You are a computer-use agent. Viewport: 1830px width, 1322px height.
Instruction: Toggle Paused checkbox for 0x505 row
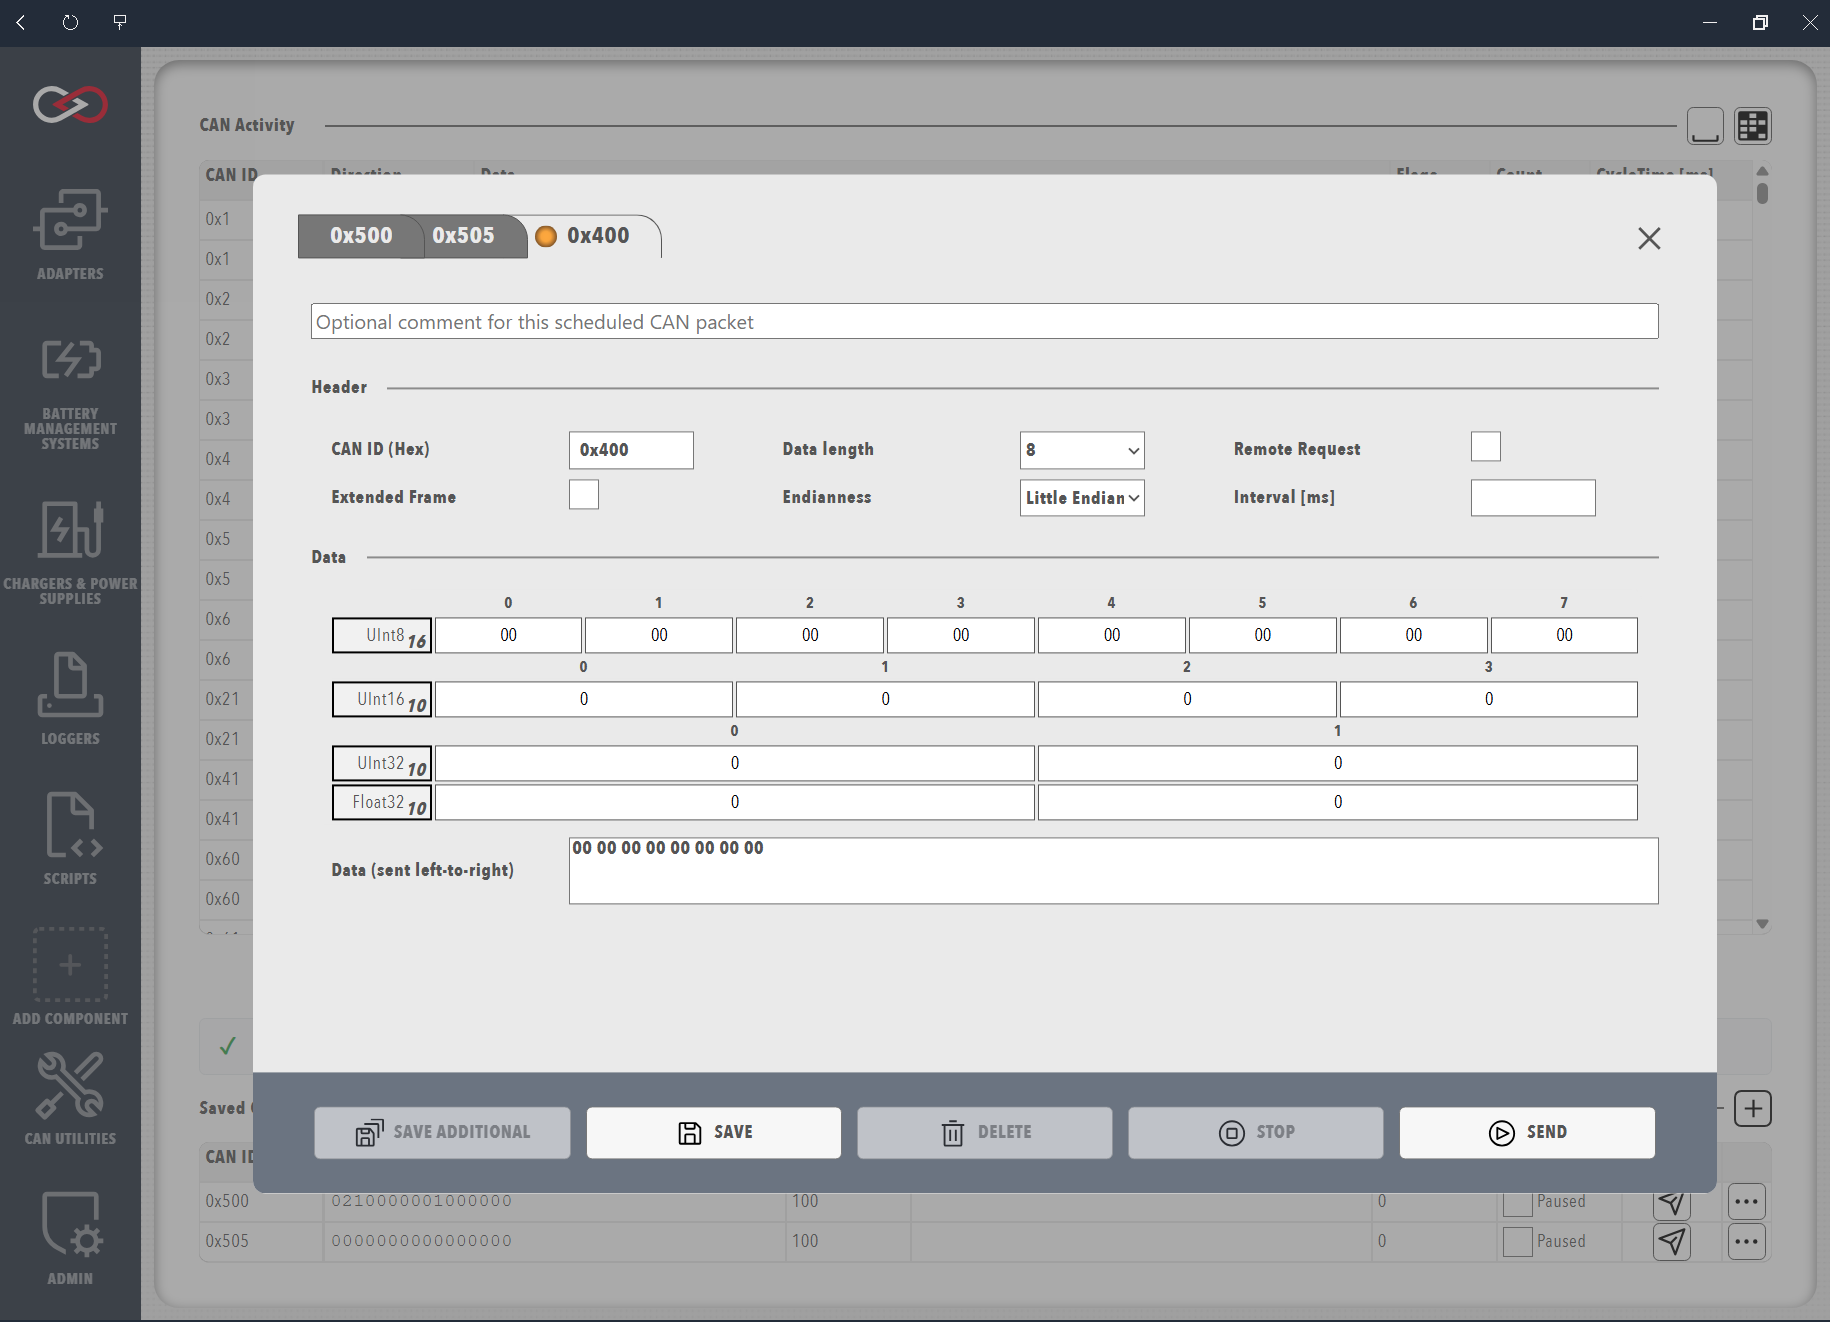[x=1518, y=1241]
